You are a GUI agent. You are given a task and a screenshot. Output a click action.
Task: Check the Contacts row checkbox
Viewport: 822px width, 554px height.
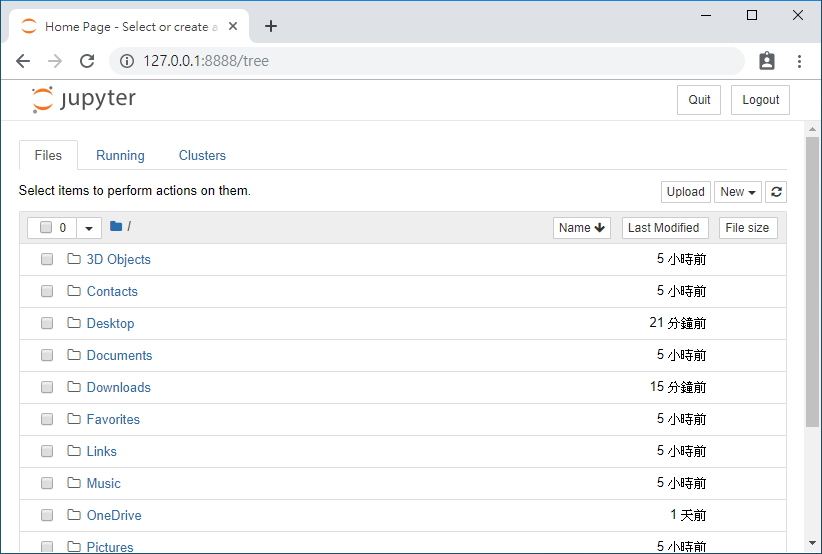tap(47, 291)
